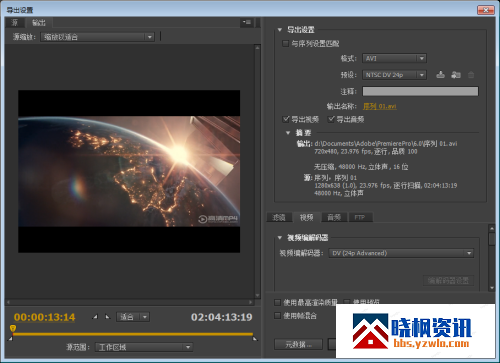The height and width of the screenshot is (363, 500).
Task: Click the set out point triangle icon
Action: [x=108, y=317]
